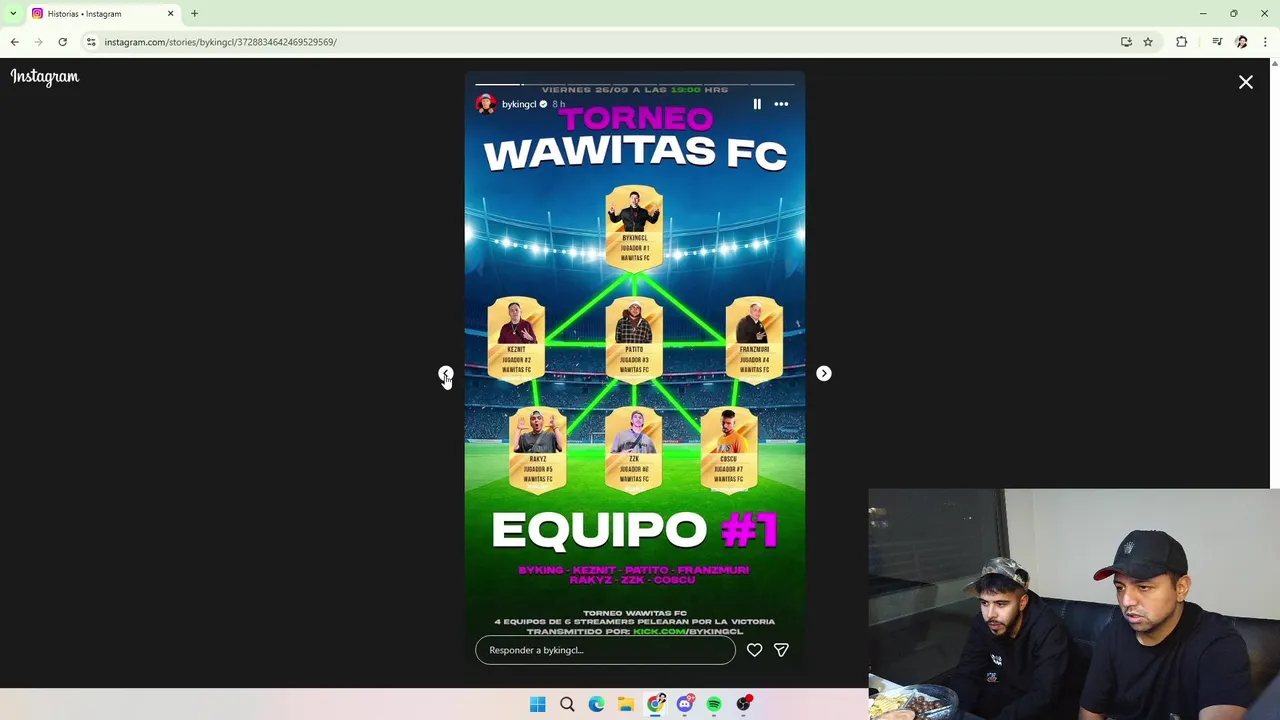
Task: Open a new browser tab
Action: point(194,14)
